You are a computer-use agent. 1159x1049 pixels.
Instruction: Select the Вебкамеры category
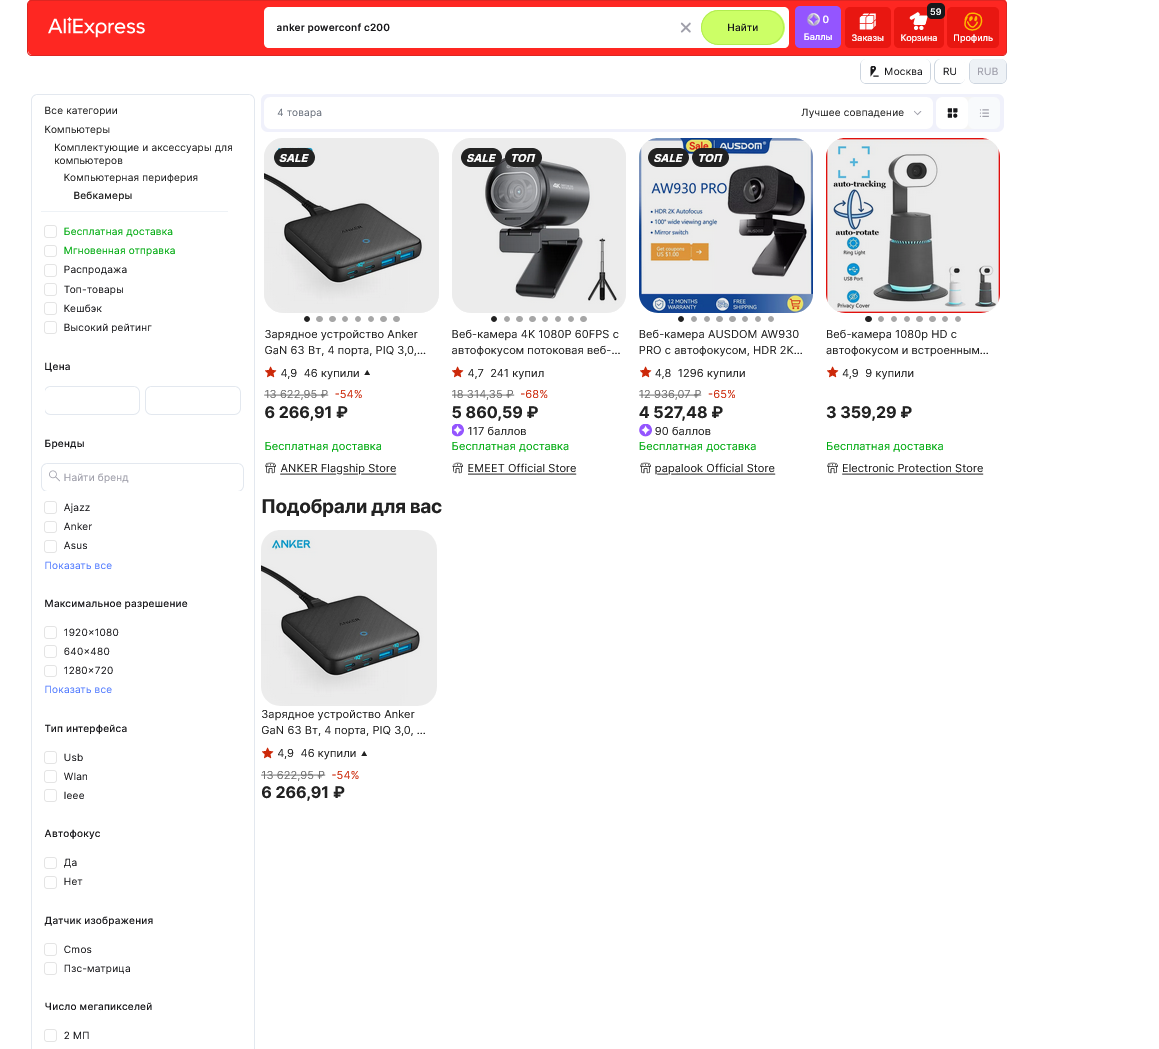tap(103, 196)
